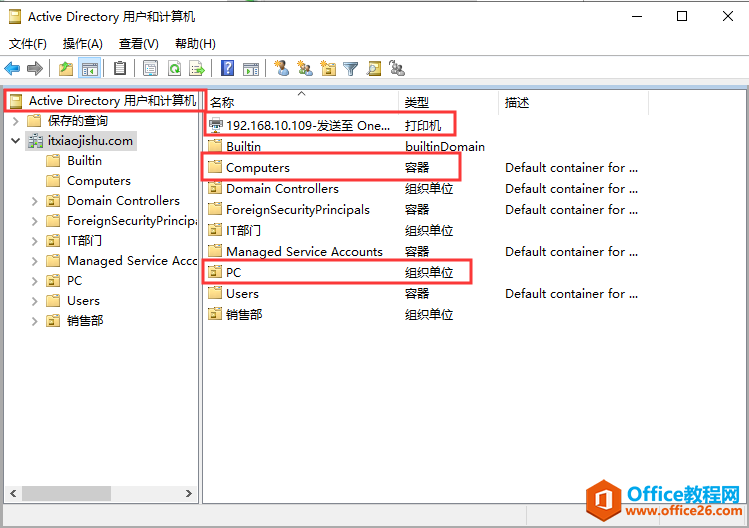Minimize the Active Directory window
Image resolution: width=749 pixels, height=528 pixels.
637,16
